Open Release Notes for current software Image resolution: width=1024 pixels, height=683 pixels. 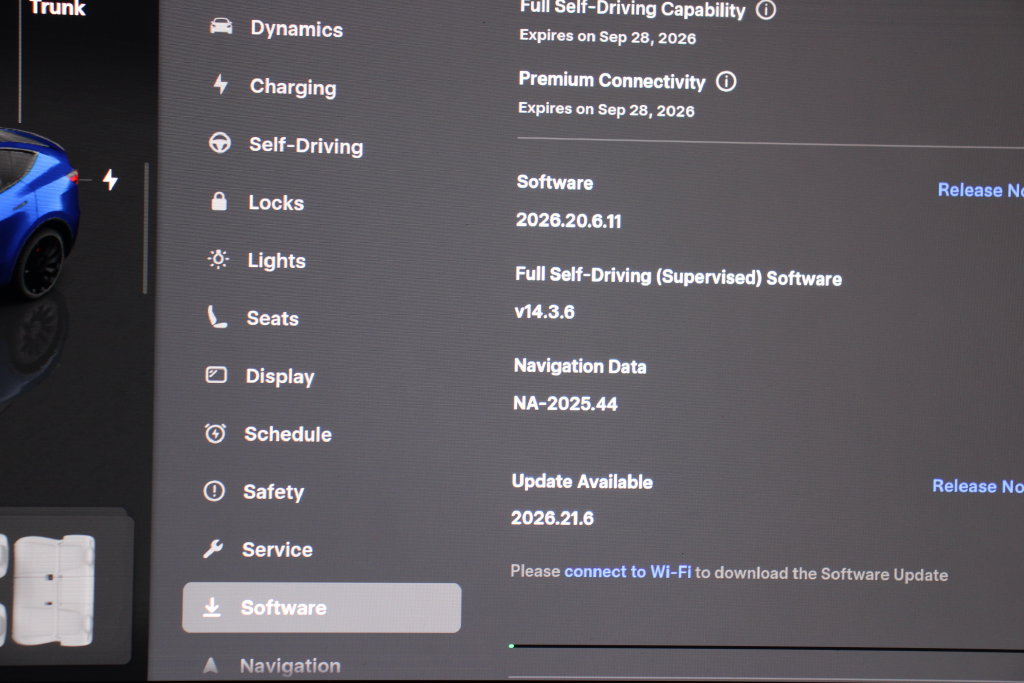(x=980, y=190)
